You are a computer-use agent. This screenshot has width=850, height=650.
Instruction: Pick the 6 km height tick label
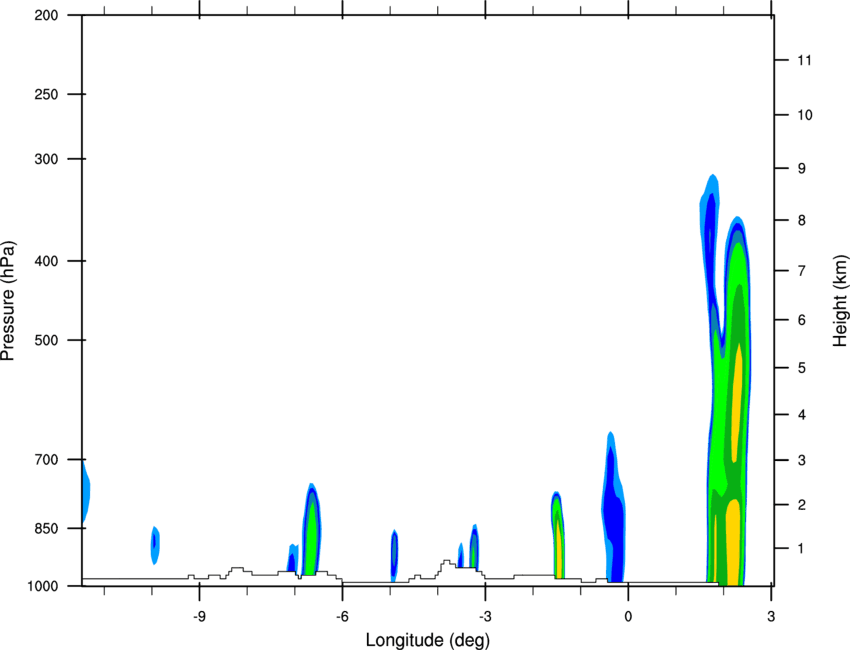click(802, 320)
